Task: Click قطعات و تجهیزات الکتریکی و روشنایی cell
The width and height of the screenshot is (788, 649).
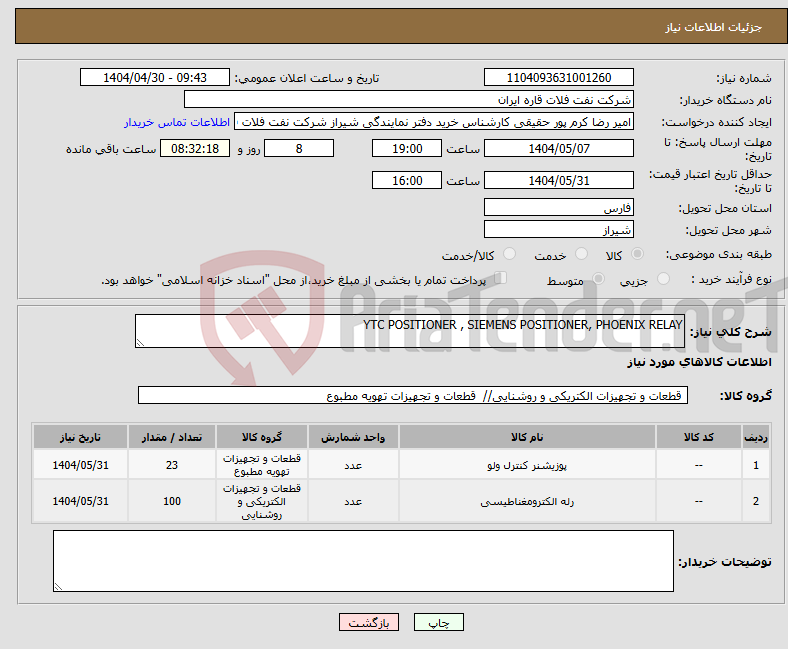Action: pyautogui.click(x=262, y=501)
